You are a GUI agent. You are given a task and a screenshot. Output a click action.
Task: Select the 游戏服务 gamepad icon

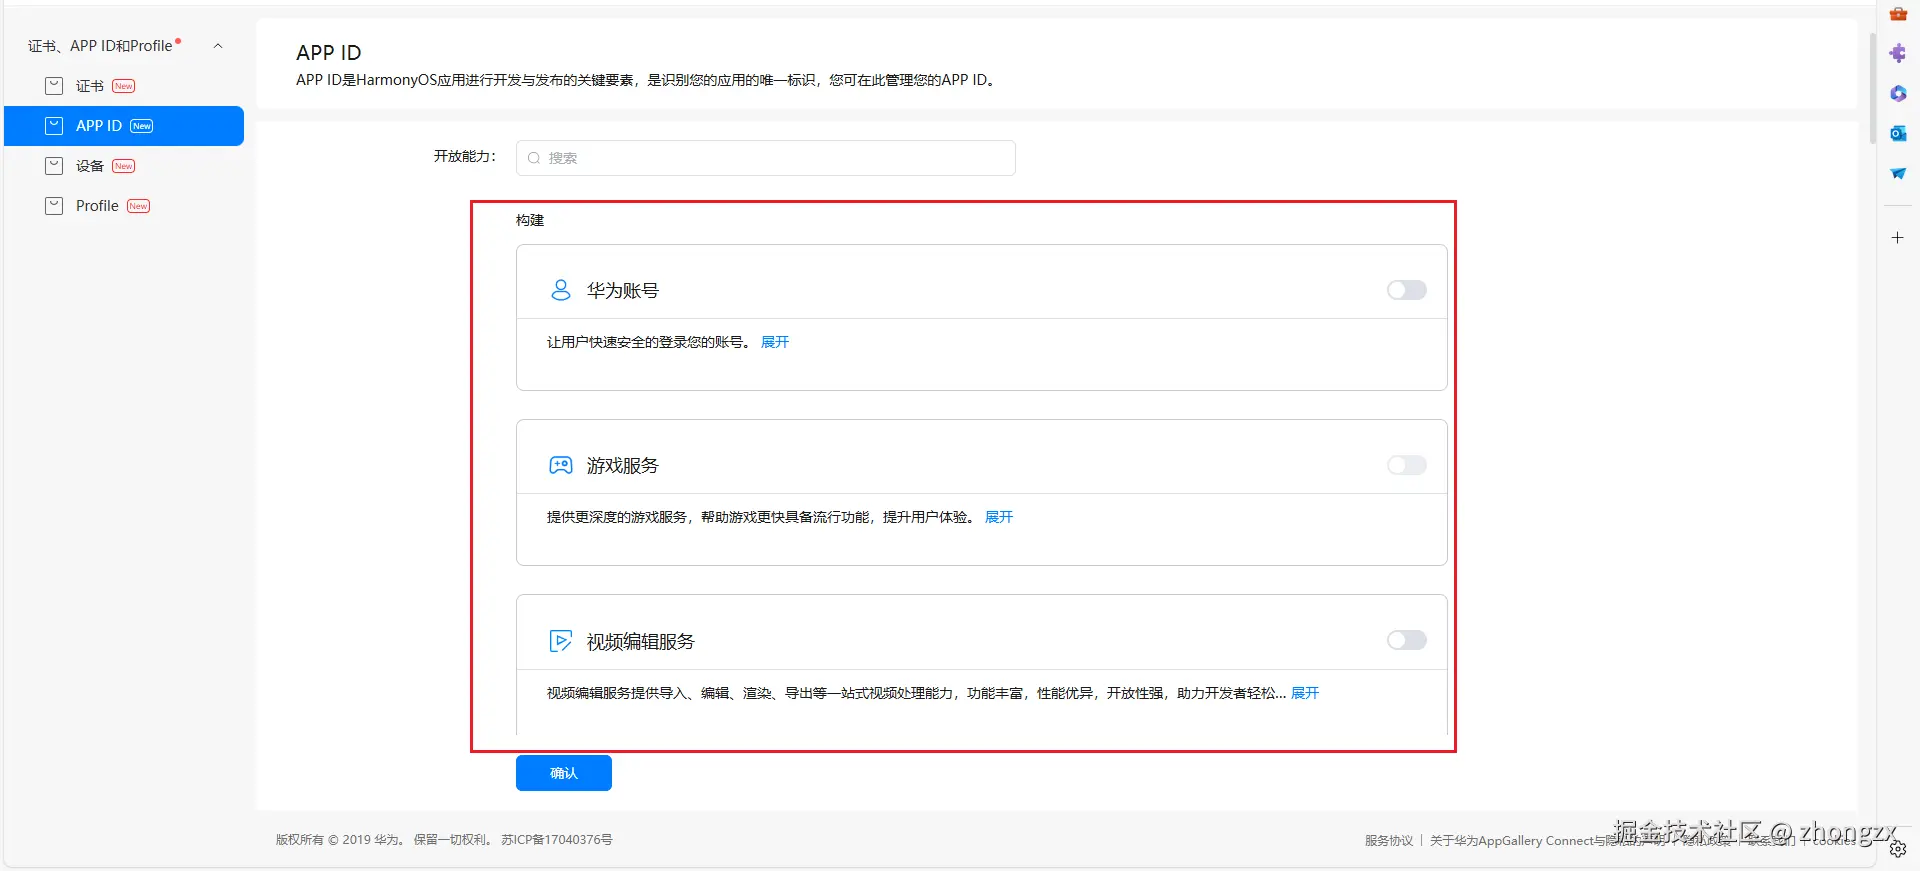tap(561, 465)
